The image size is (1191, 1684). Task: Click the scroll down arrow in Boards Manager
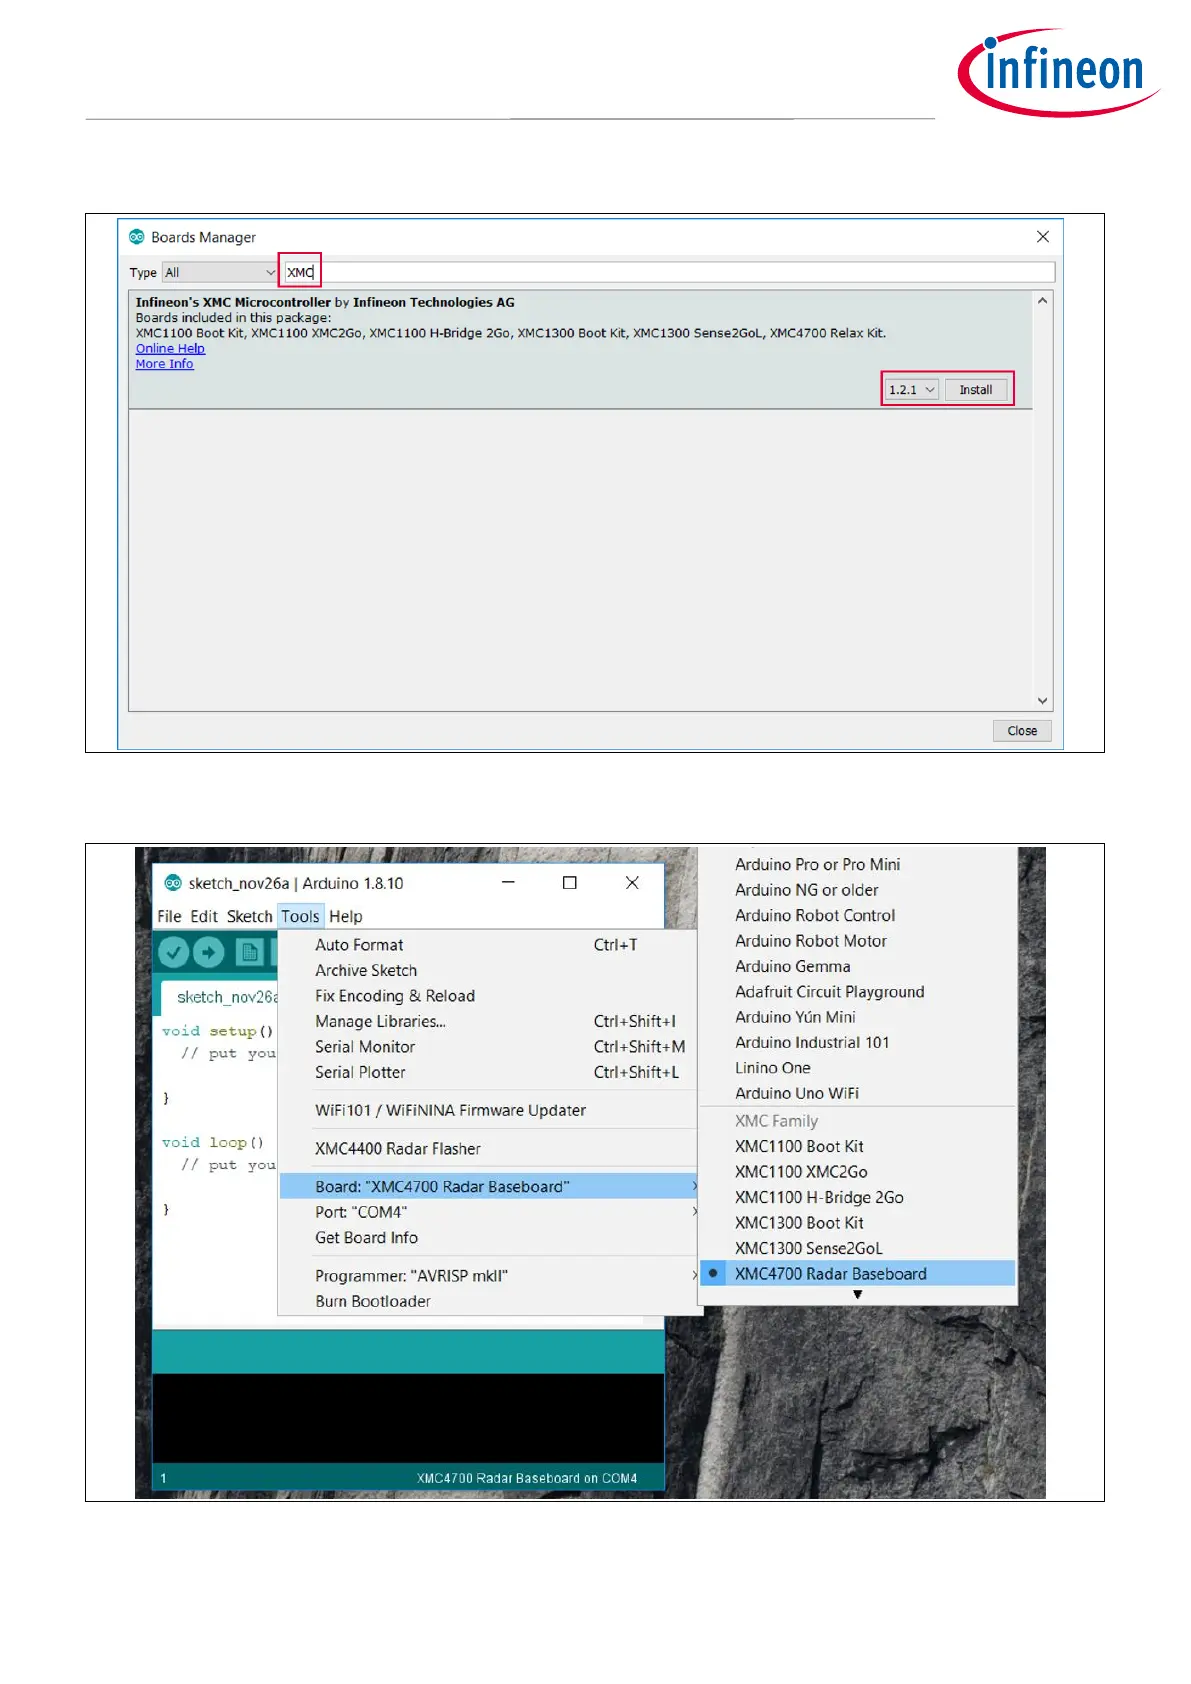pos(1043,701)
